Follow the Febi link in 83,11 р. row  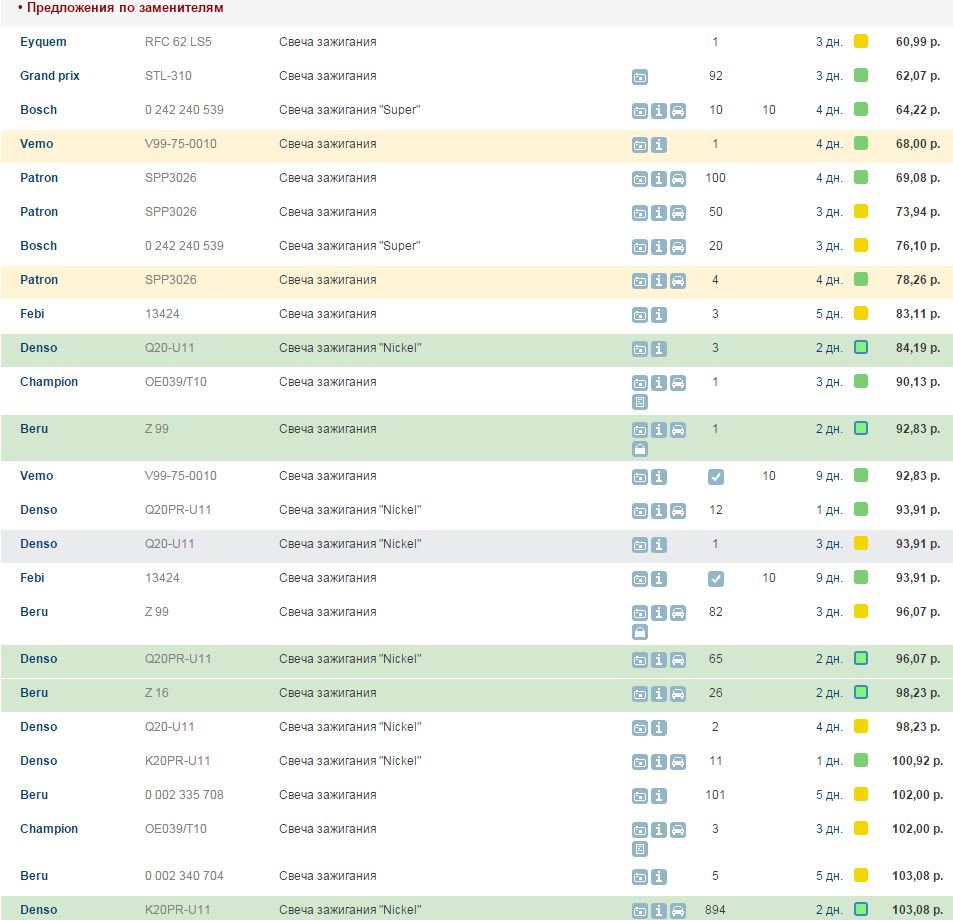32,314
